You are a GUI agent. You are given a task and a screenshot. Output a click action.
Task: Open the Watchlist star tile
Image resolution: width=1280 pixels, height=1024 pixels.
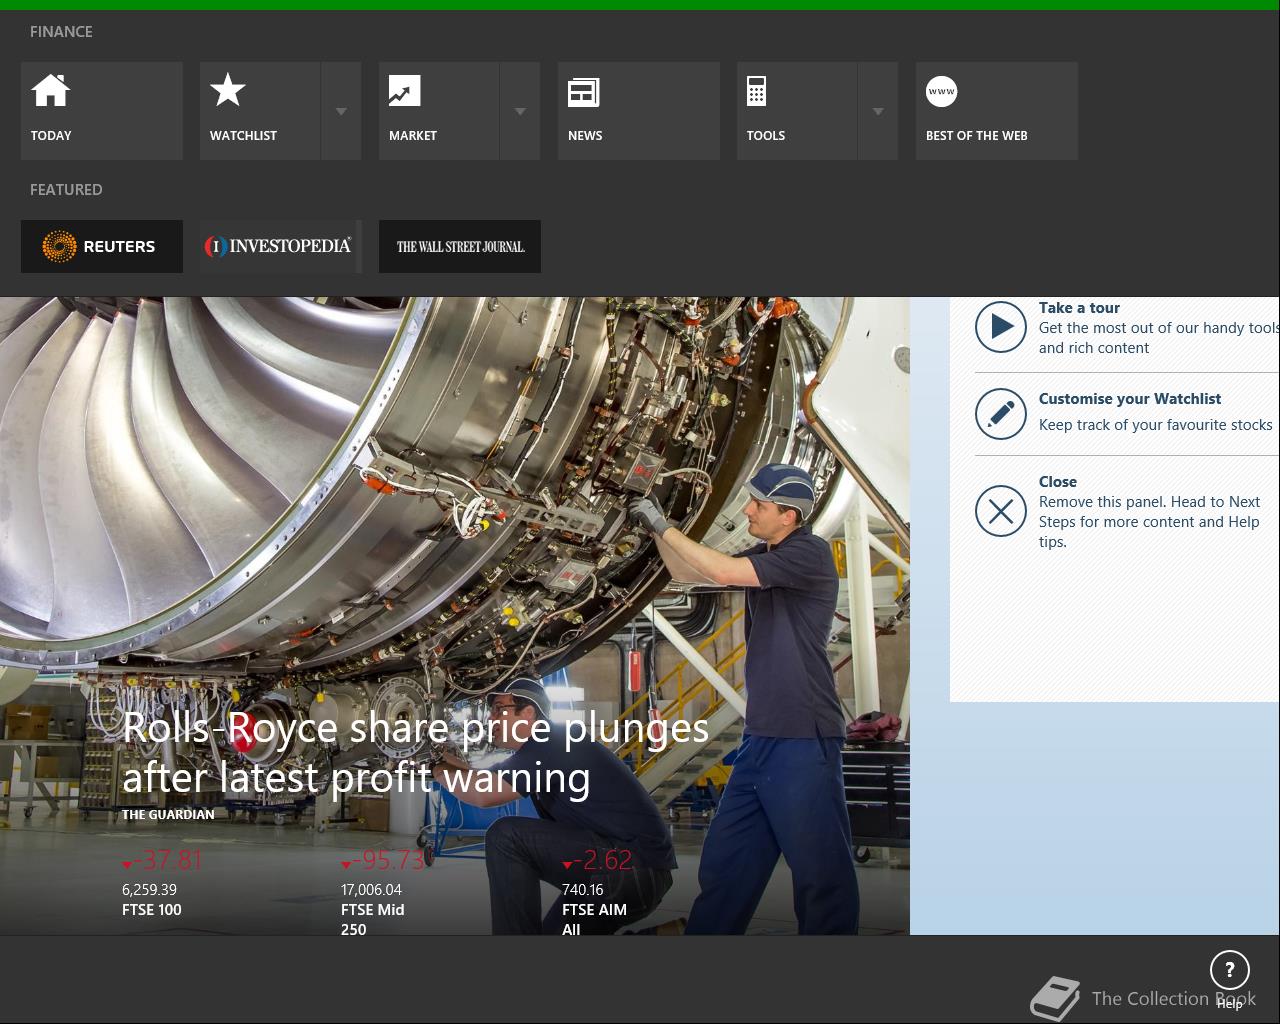click(x=260, y=111)
